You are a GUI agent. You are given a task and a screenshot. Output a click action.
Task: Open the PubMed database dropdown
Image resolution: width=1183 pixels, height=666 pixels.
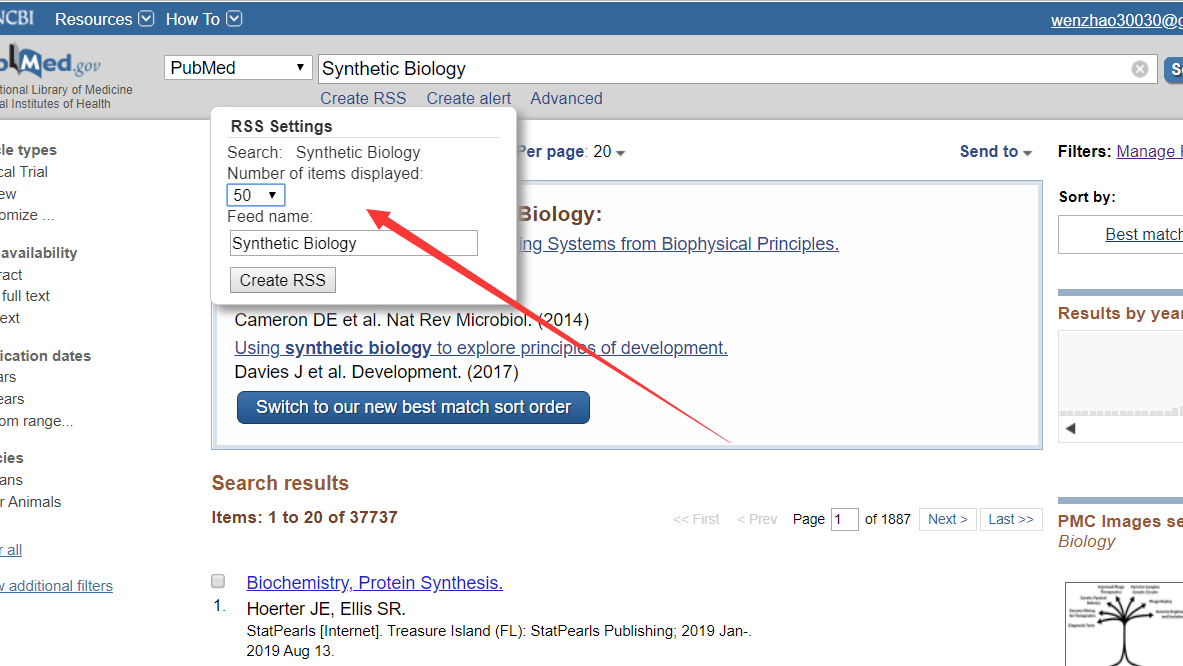coord(239,68)
